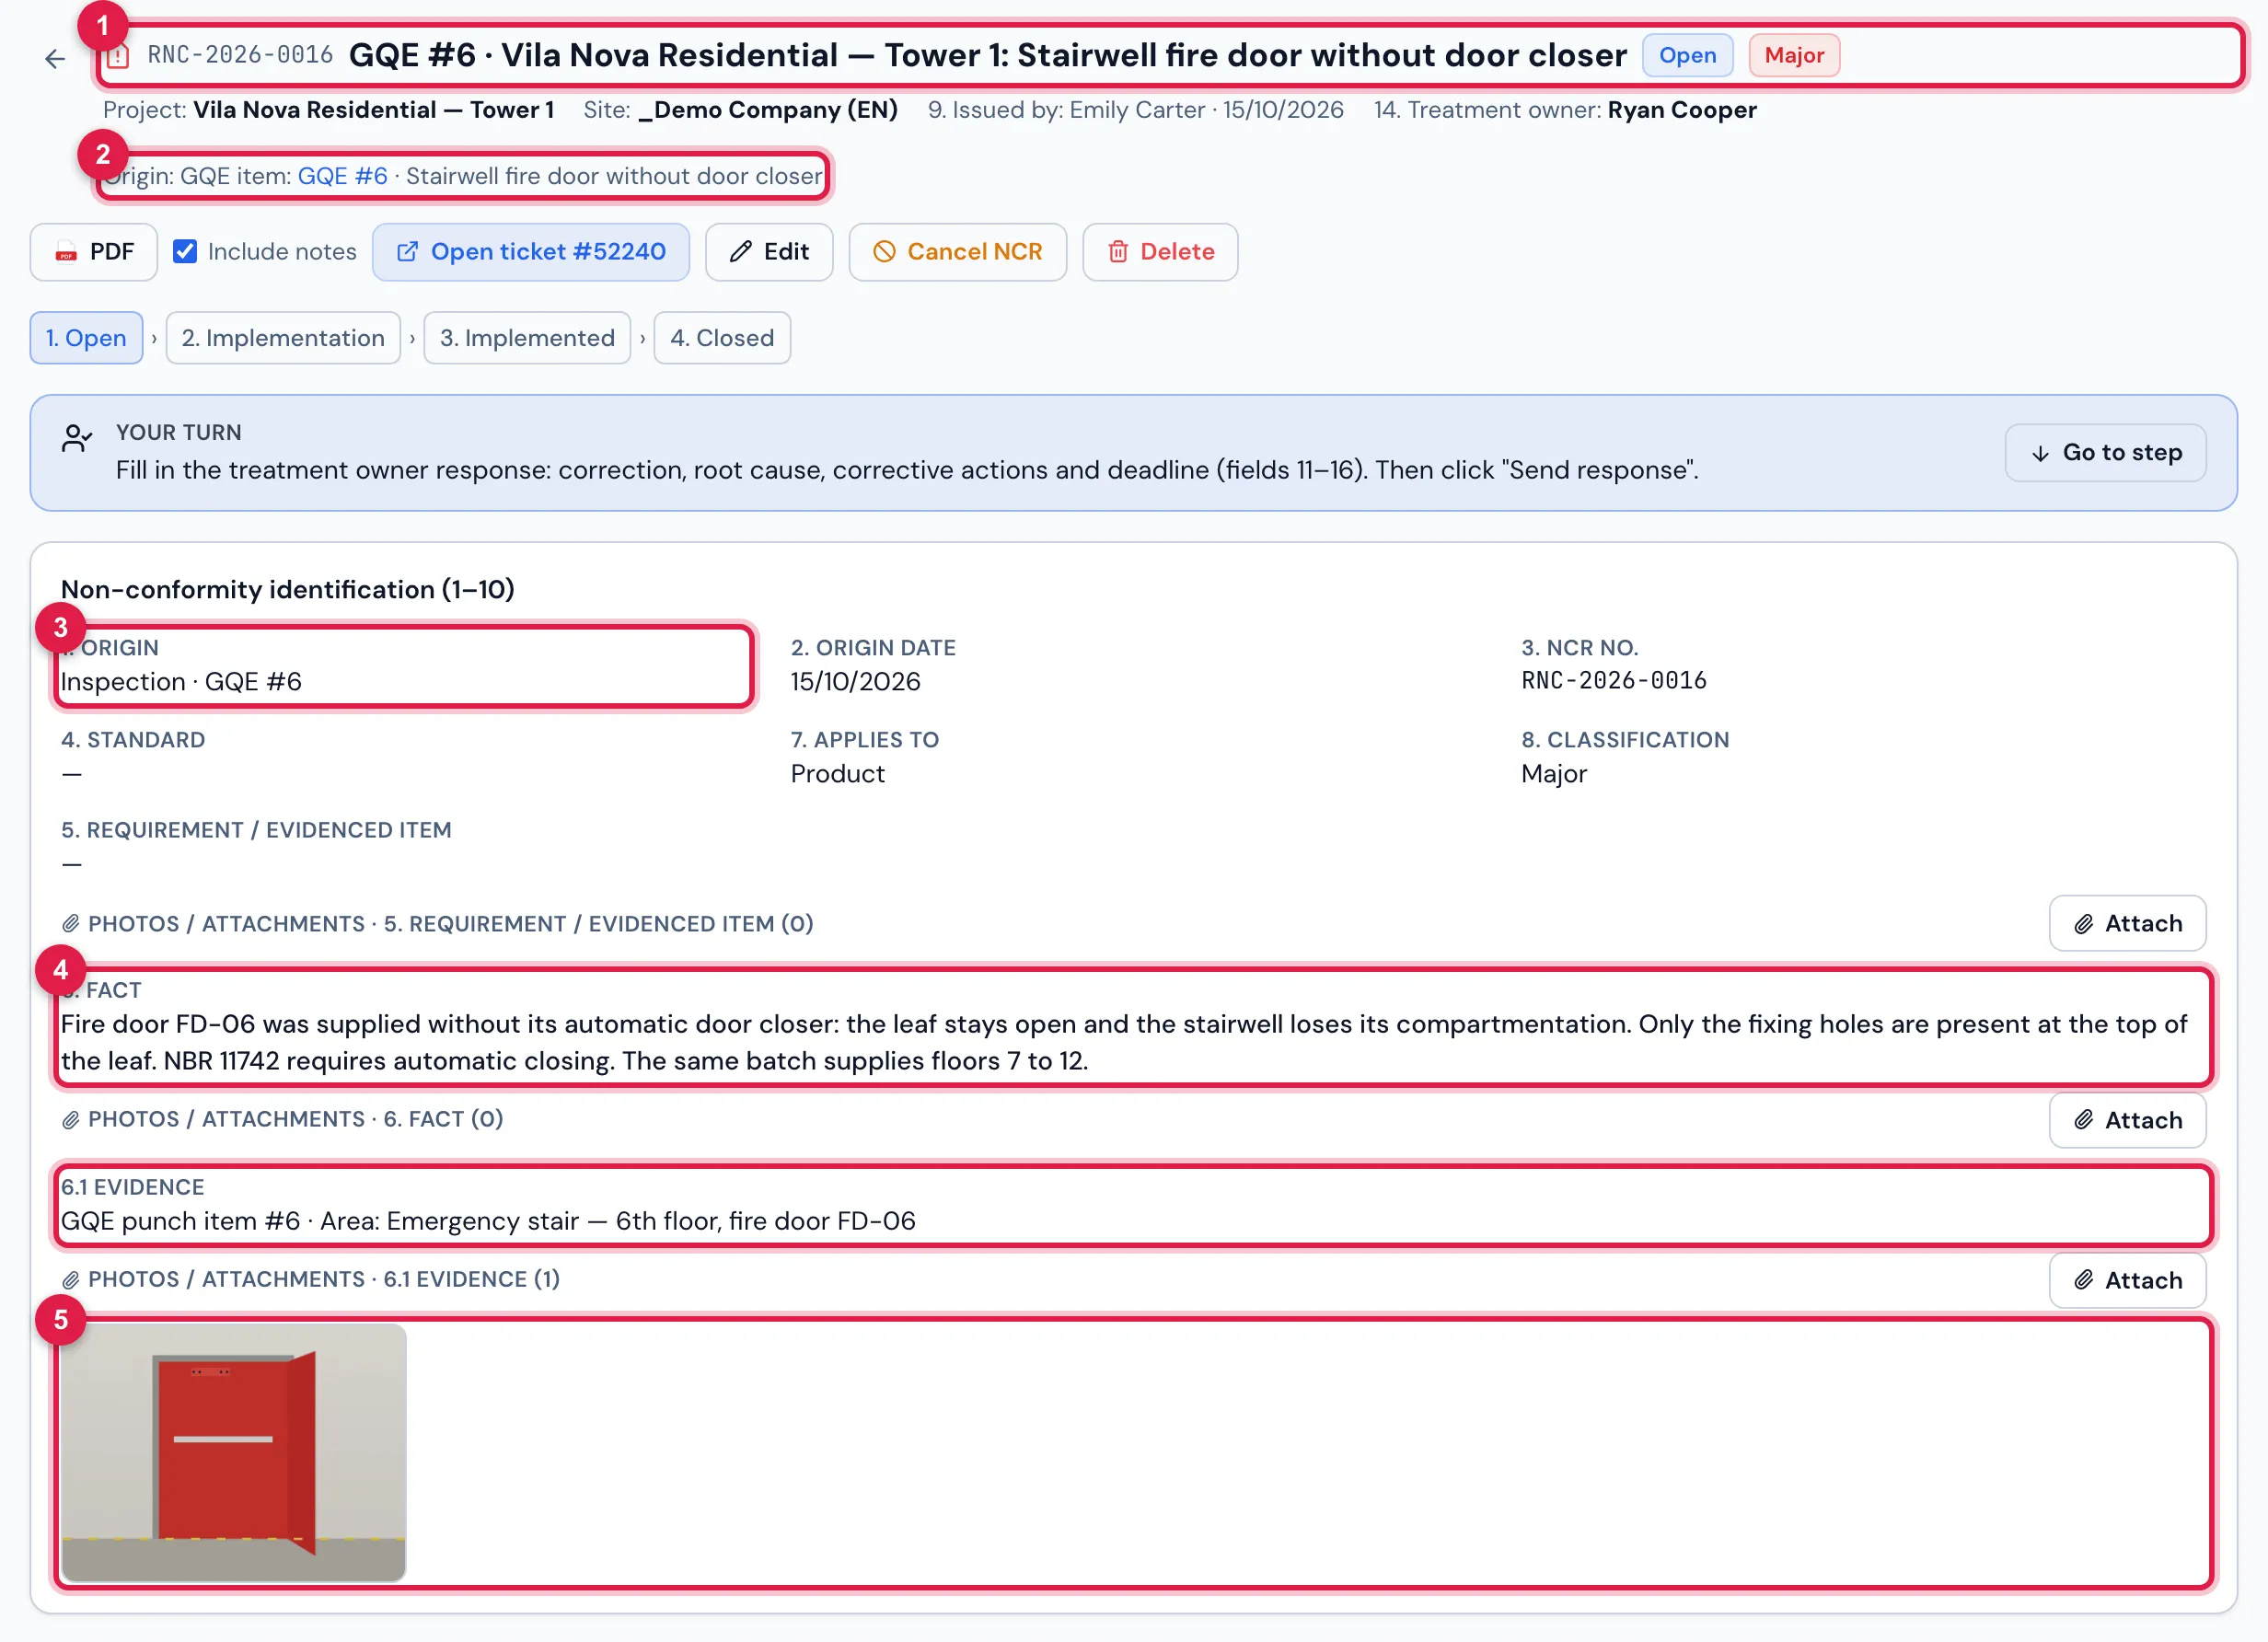This screenshot has width=2268, height=1642.
Task: Click the NCR document icon beside RNC-2026-0016
Action: click(118, 56)
